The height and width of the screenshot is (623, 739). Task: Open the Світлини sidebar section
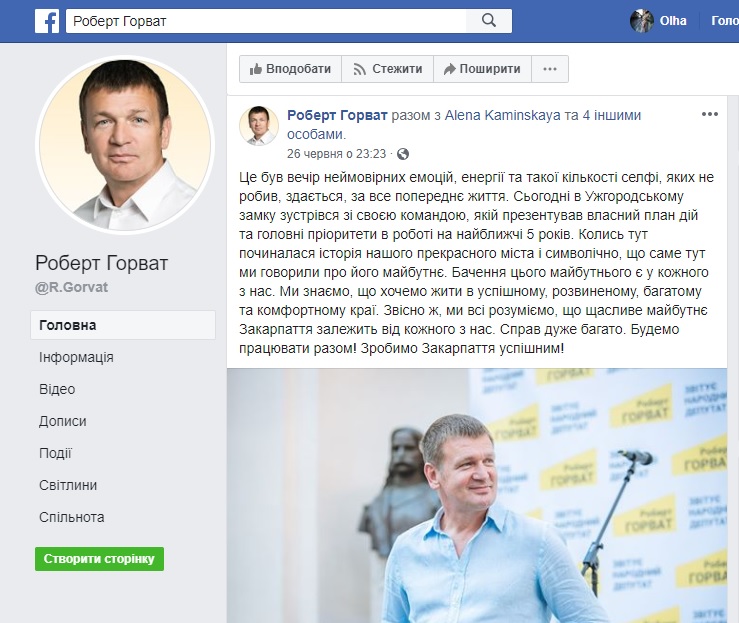tap(68, 485)
